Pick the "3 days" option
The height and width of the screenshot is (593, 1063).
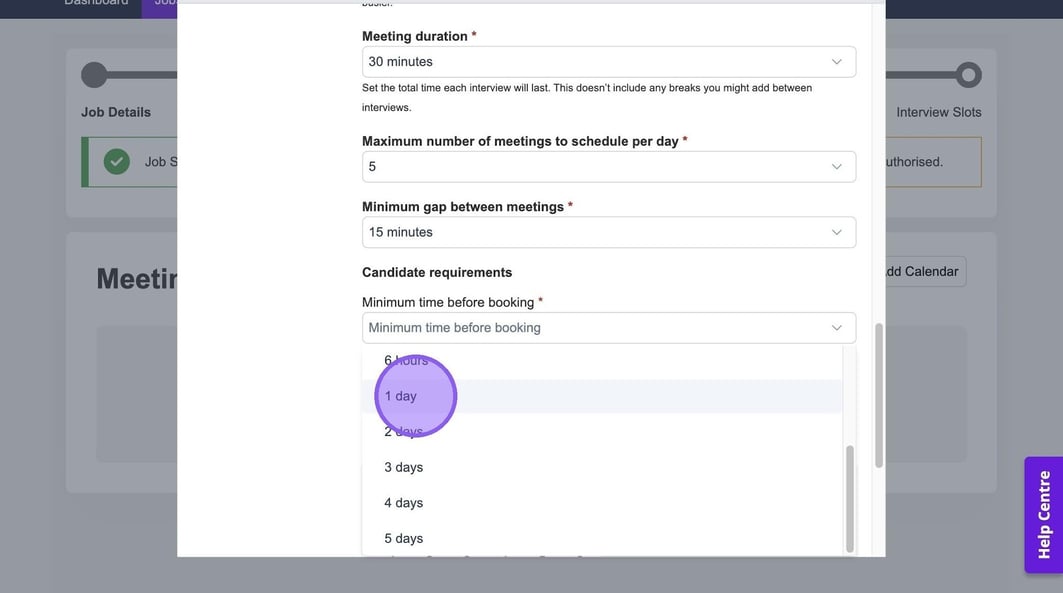click(x=404, y=467)
